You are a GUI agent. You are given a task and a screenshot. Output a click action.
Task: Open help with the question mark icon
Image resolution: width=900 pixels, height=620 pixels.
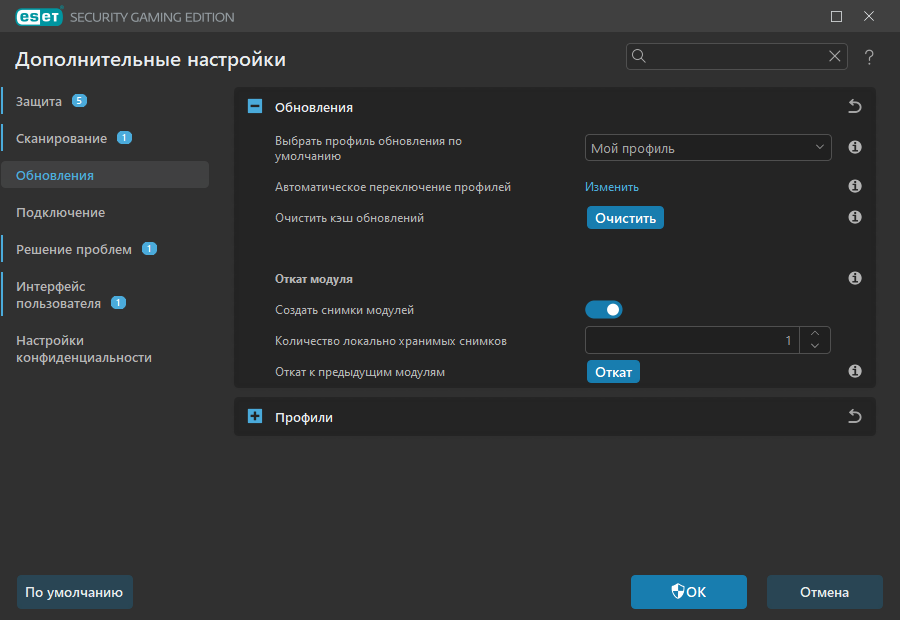[x=869, y=57]
